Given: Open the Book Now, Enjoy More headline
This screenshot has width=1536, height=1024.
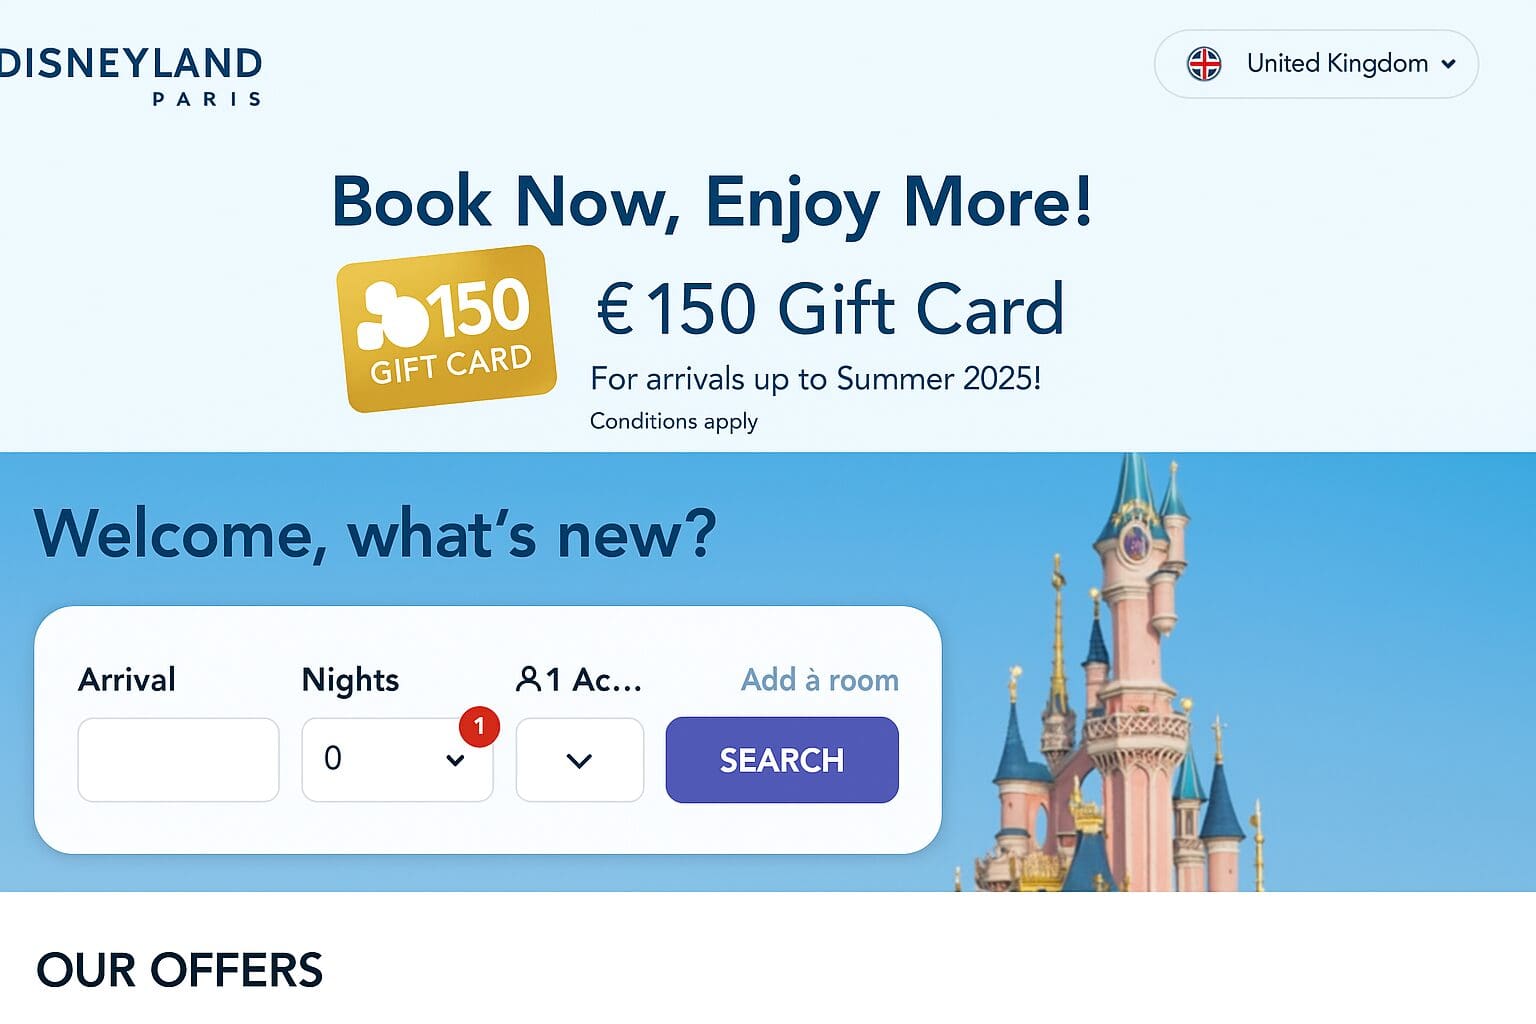Looking at the screenshot, I should (x=712, y=203).
